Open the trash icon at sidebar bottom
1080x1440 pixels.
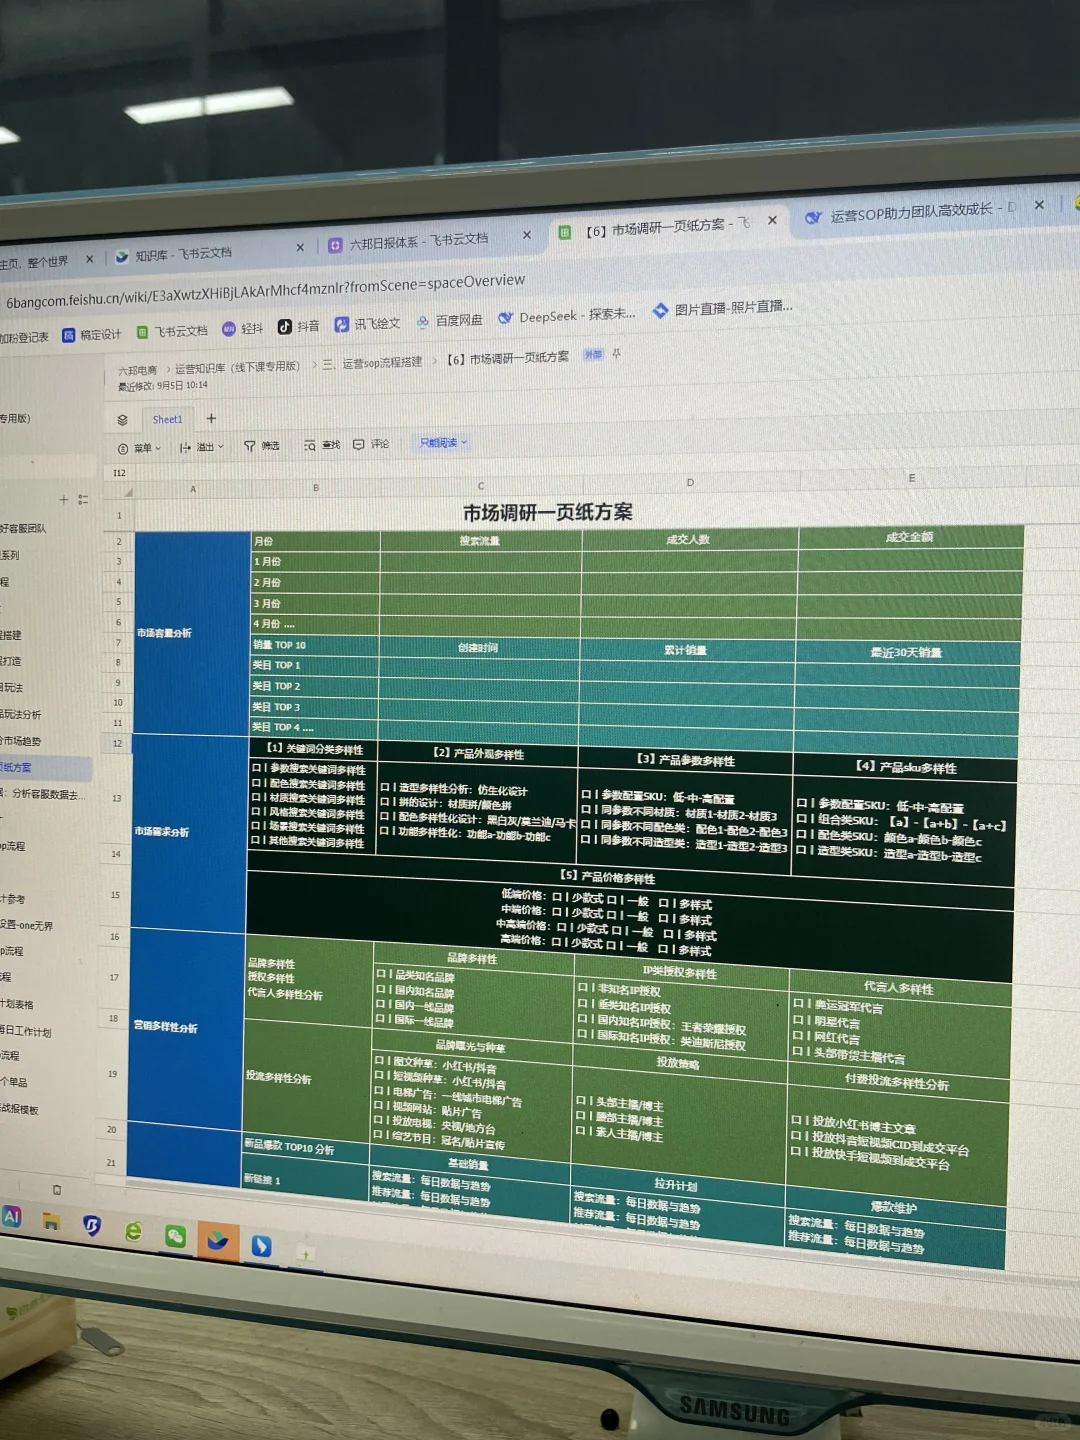click(x=57, y=1189)
